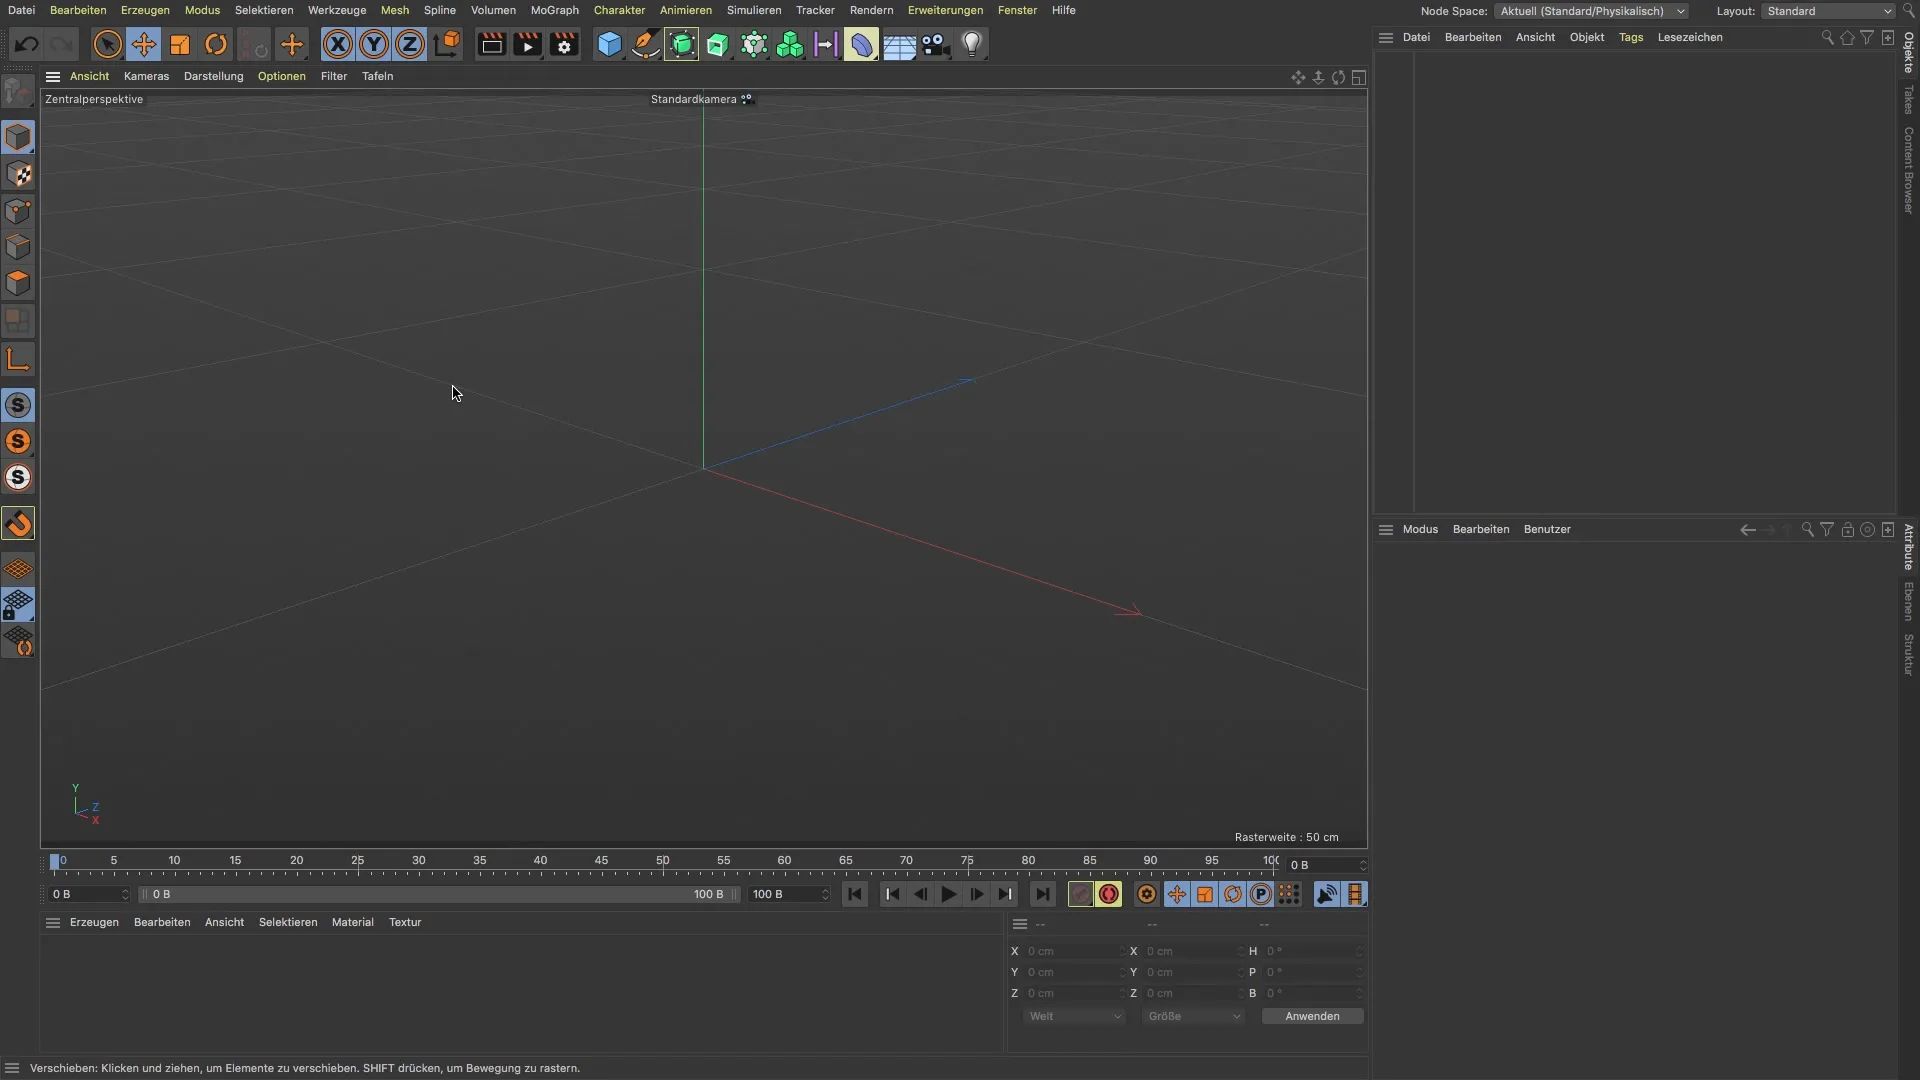This screenshot has height=1080, width=1920.
Task: Open viewport Kameras menu
Action: pos(146,76)
